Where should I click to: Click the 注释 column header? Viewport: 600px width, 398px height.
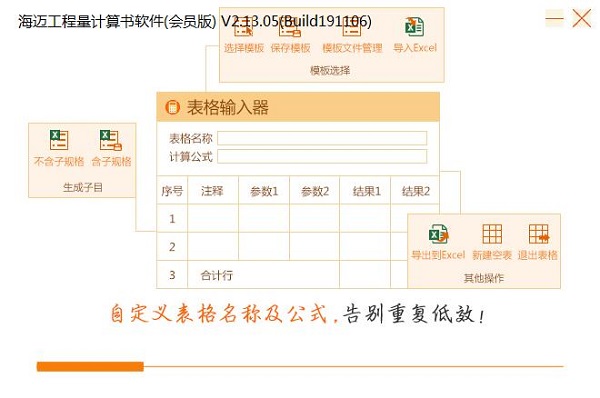coord(213,191)
